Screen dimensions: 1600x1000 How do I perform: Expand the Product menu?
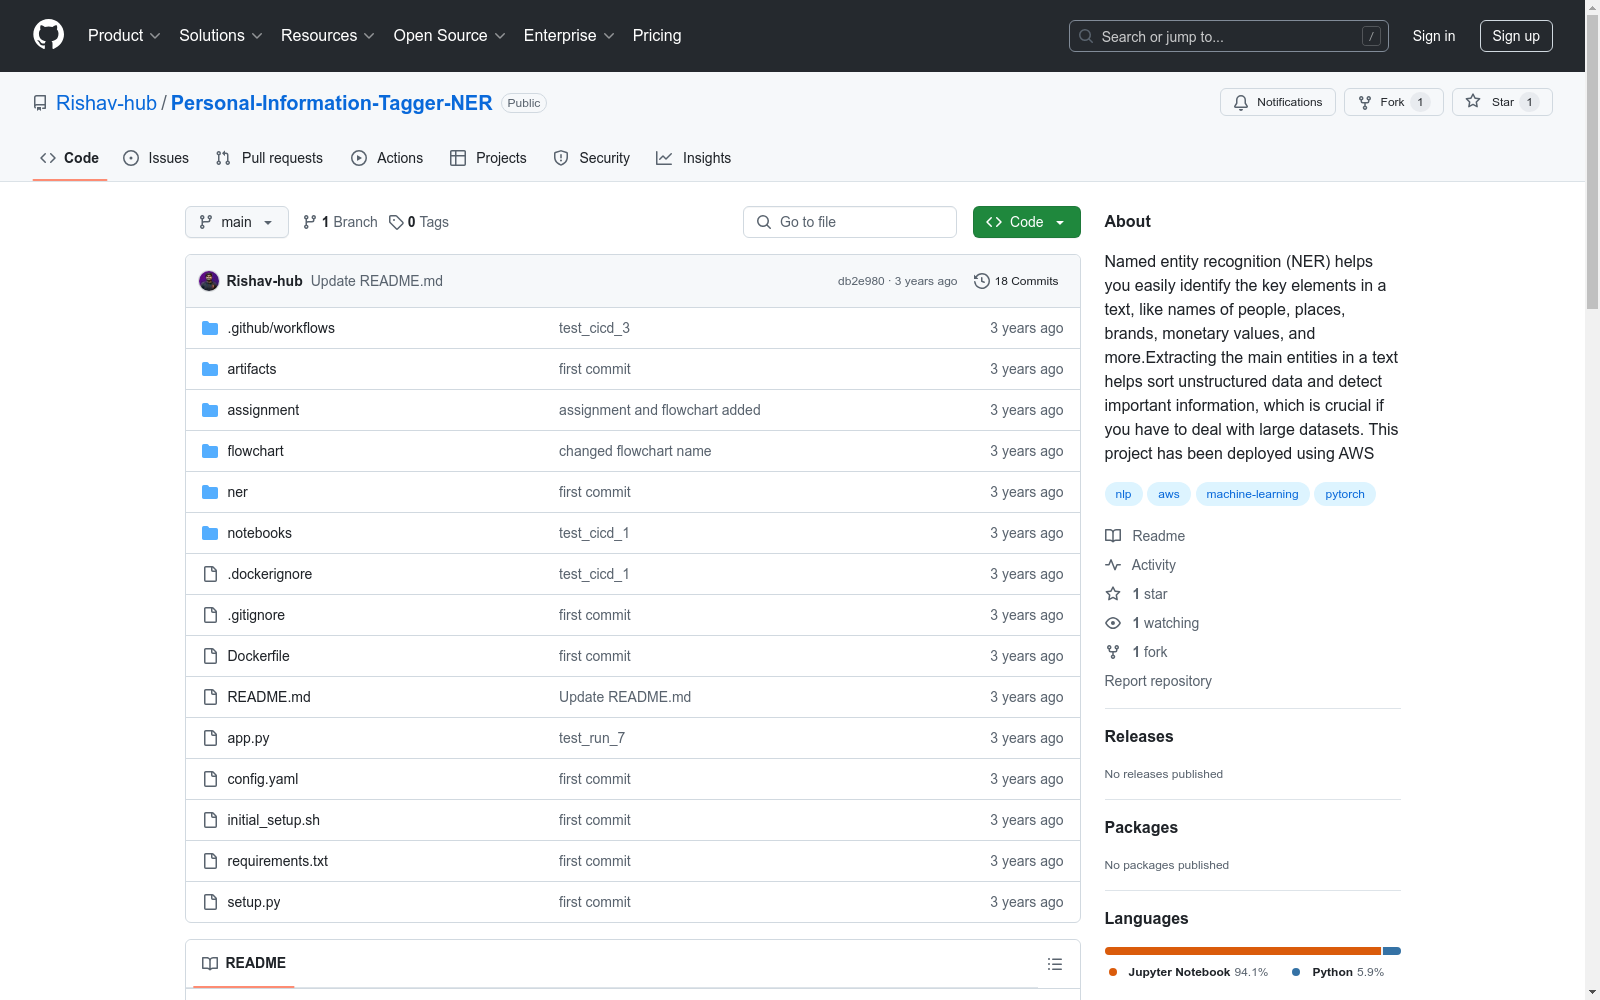coord(124,35)
